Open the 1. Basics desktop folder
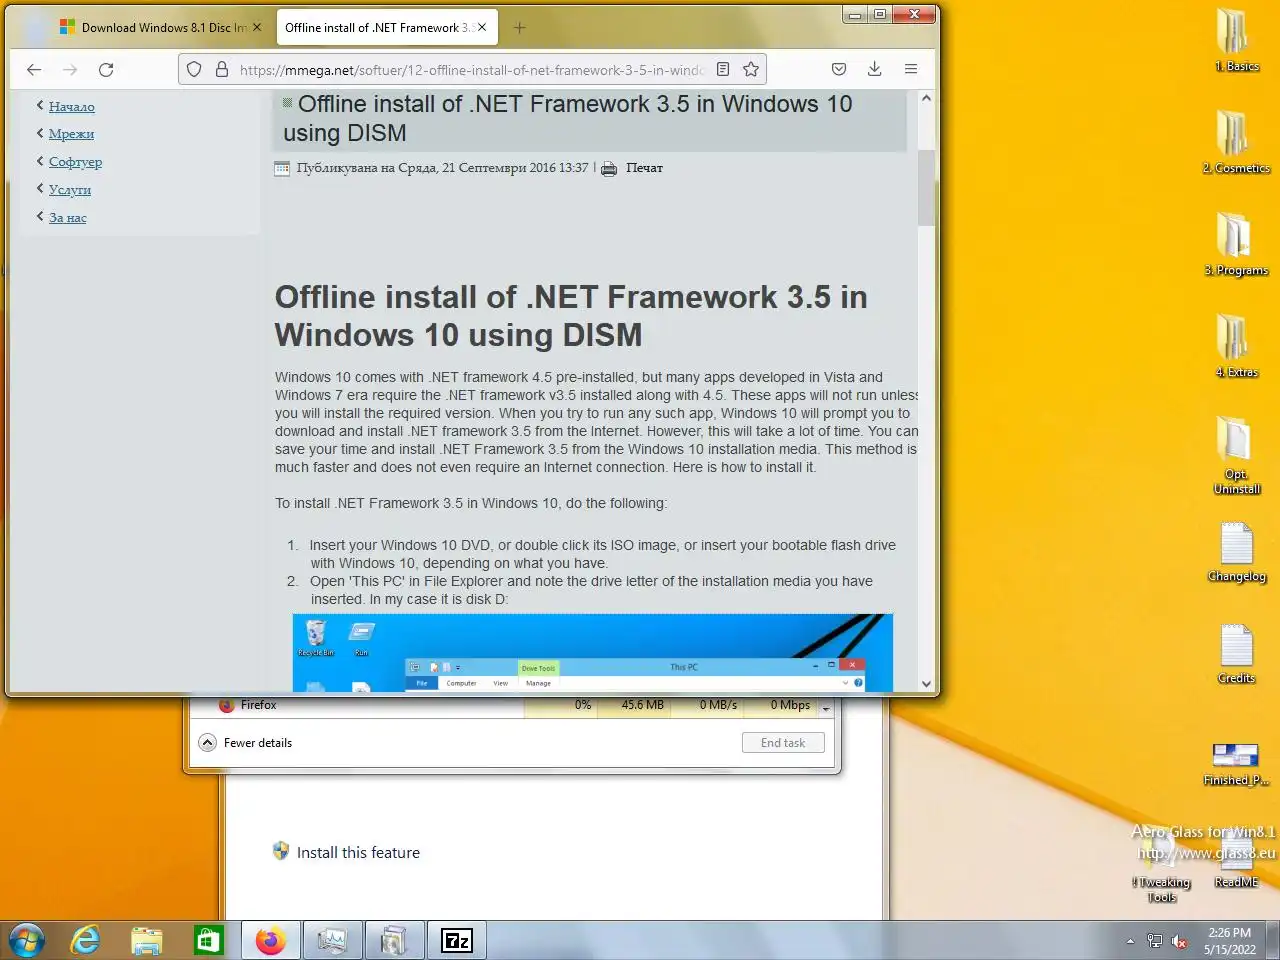1280x960 pixels. pyautogui.click(x=1235, y=40)
